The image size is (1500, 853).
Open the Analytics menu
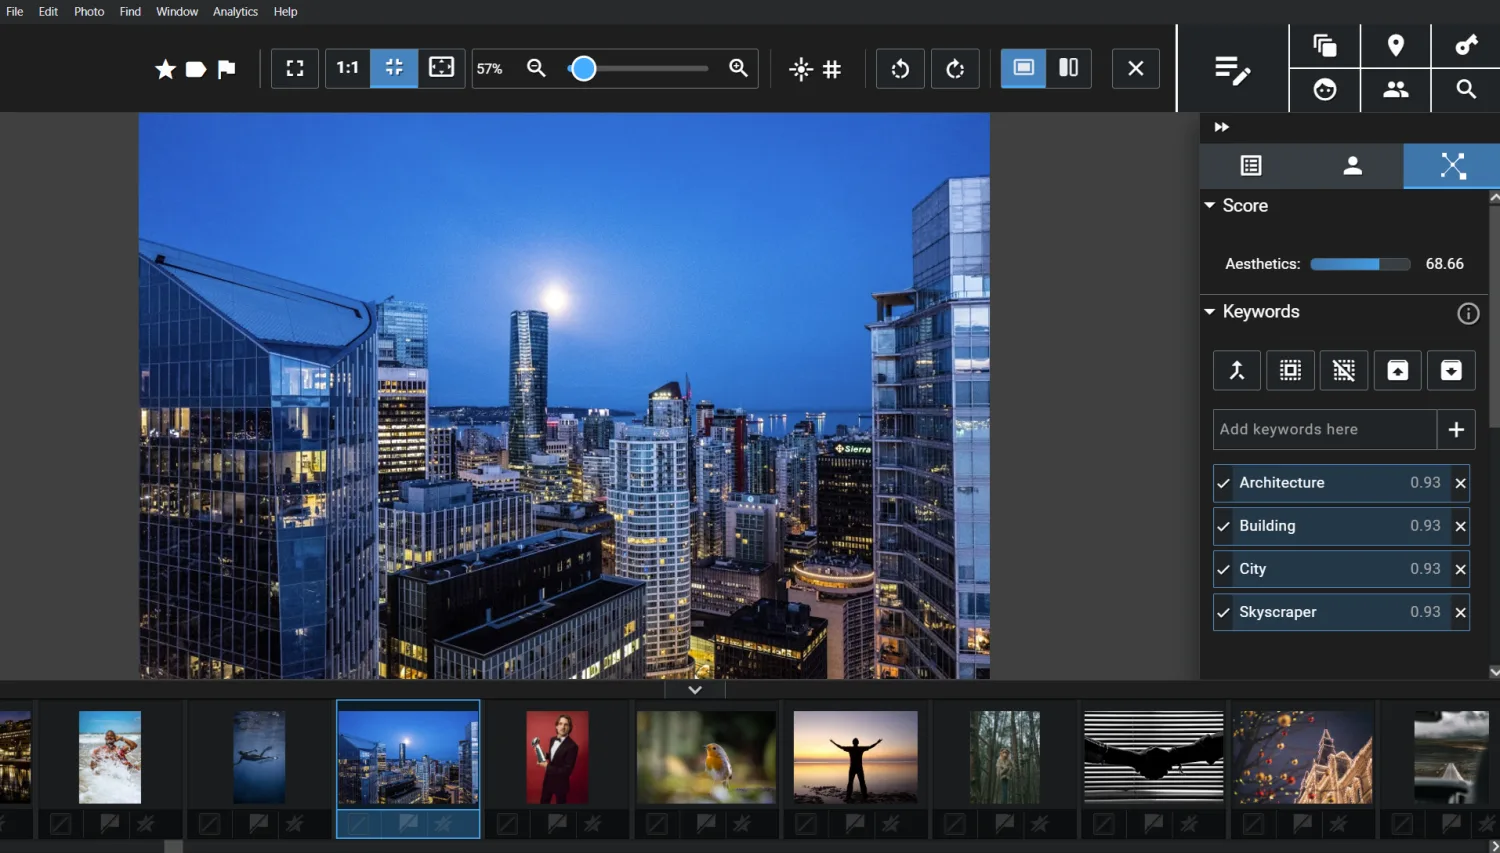click(x=235, y=12)
